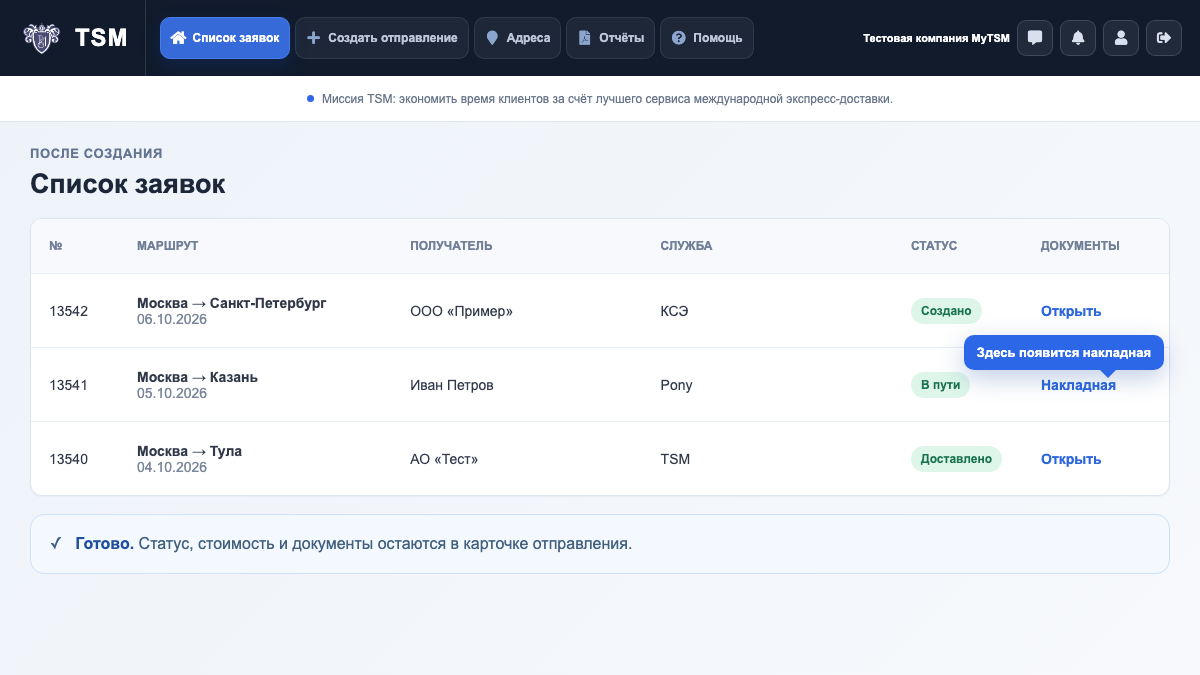The image size is (1200, 675).
Task: Select request number 13540
Action: [x=69, y=459]
